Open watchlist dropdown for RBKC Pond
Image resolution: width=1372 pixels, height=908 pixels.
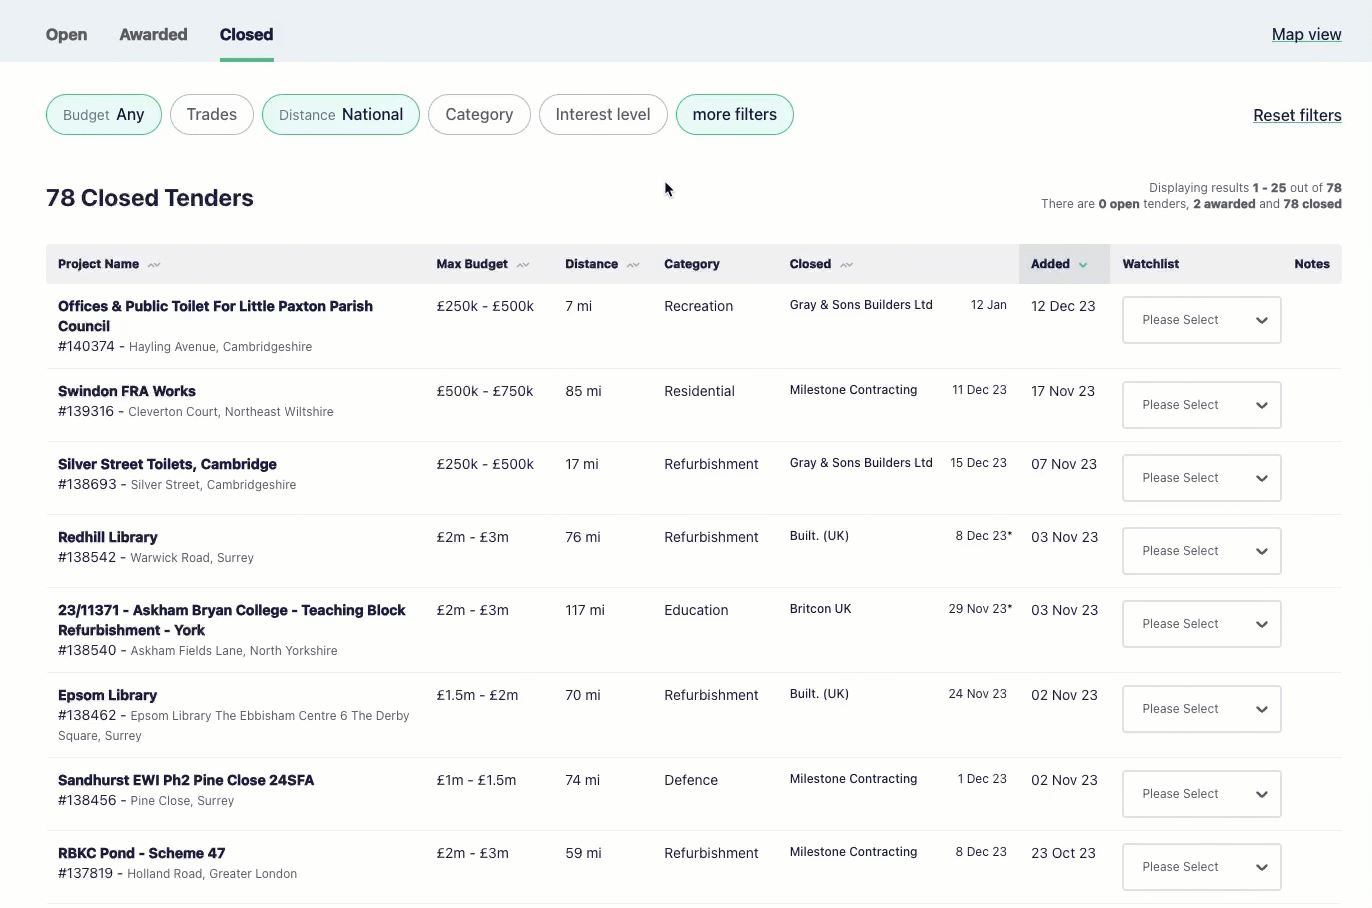click(1202, 867)
